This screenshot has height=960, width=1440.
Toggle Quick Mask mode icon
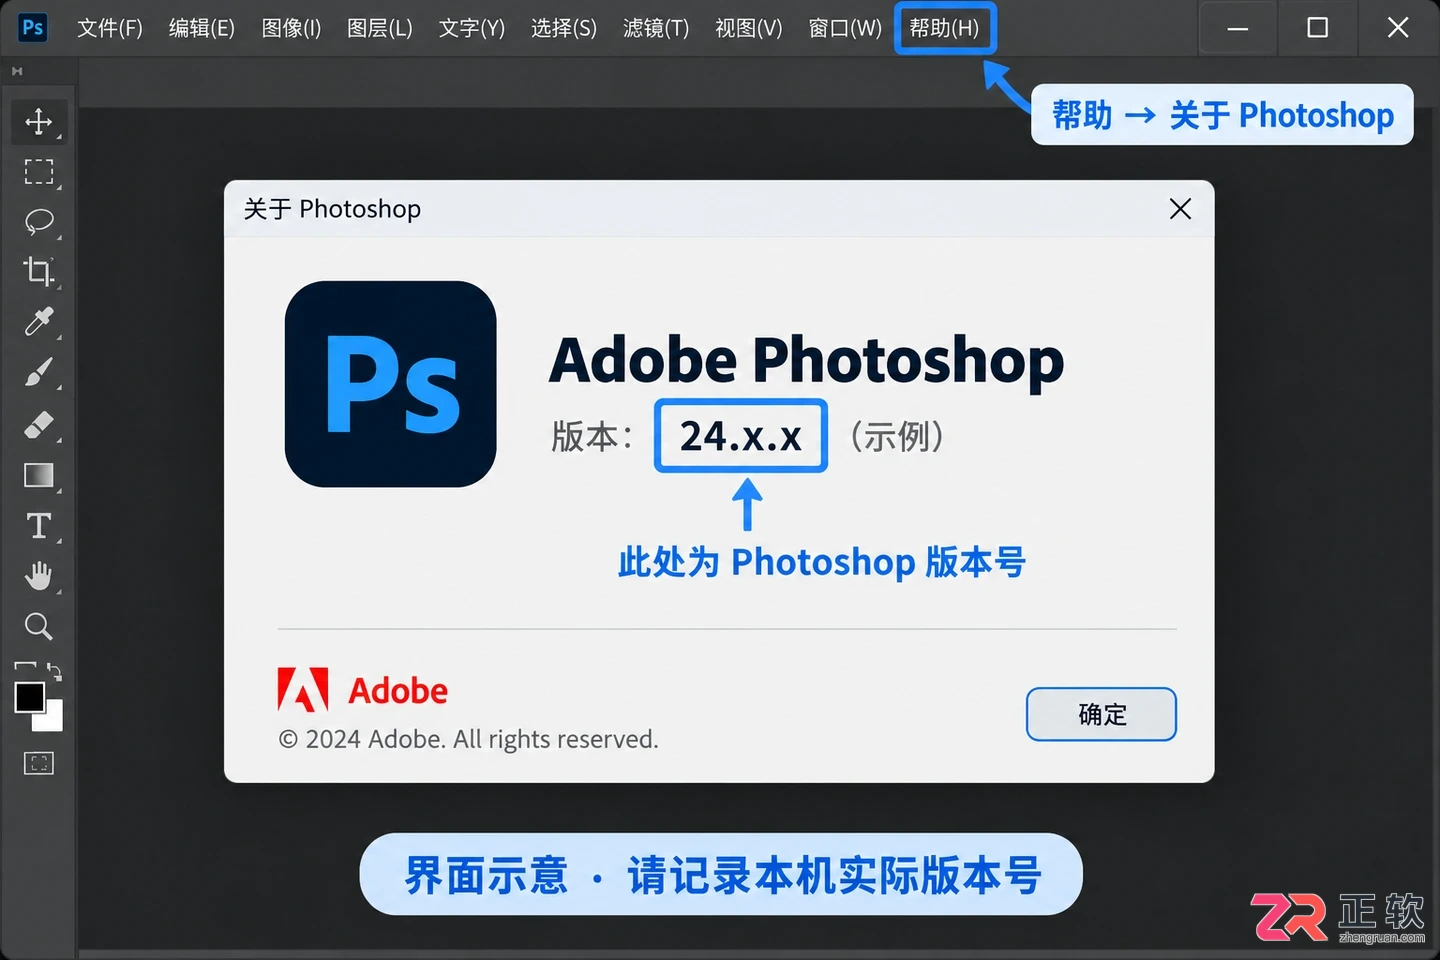click(x=39, y=764)
